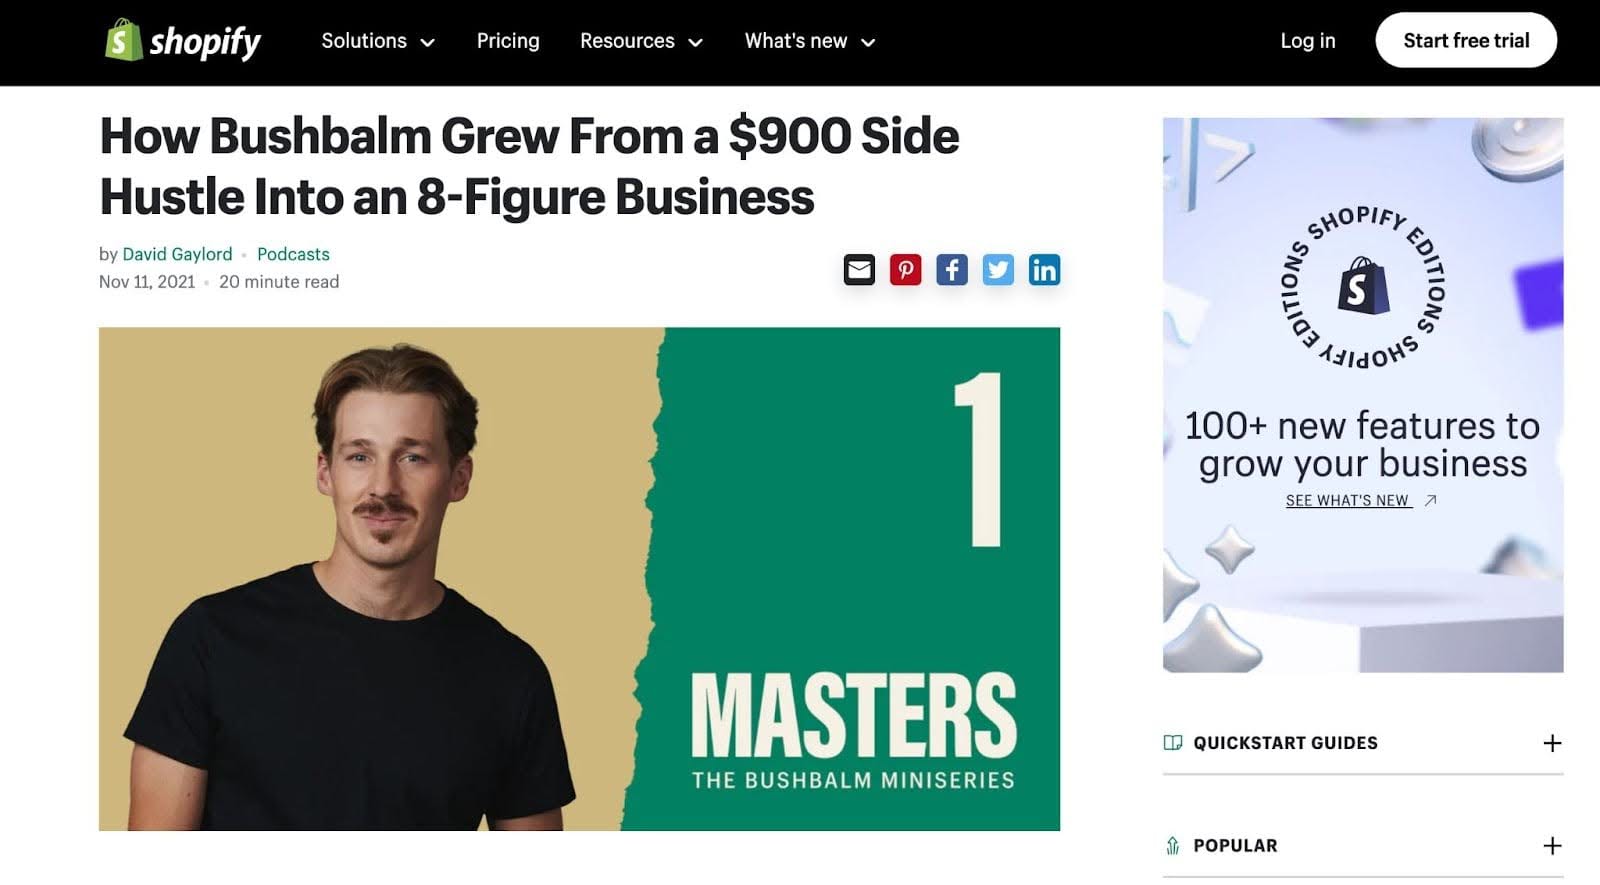Share article on Twitter
The image size is (1600, 885).
click(998, 270)
